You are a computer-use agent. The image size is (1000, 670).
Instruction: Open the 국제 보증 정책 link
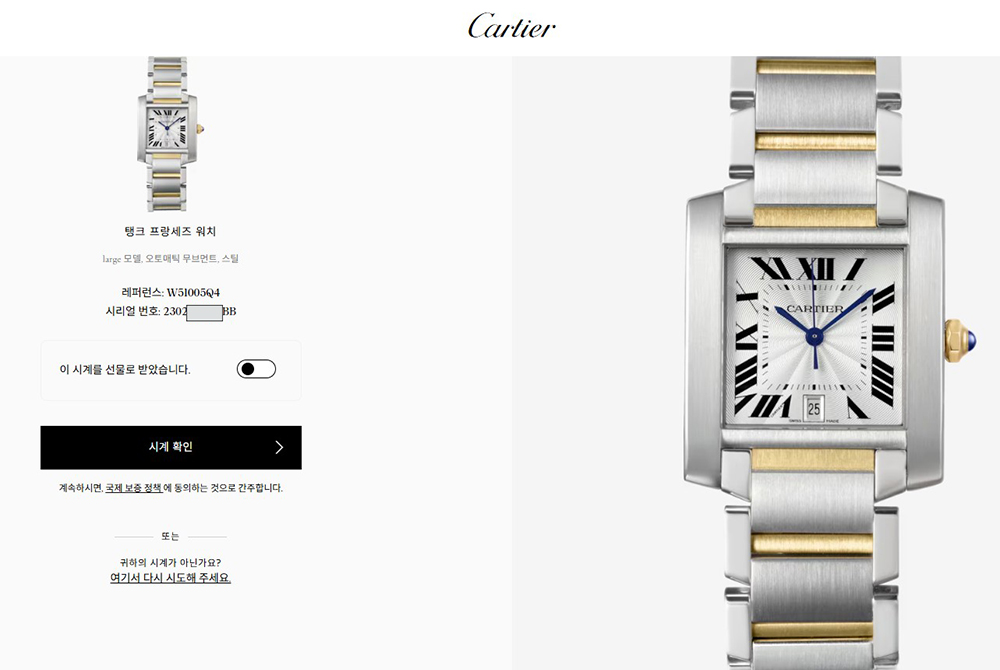133,488
